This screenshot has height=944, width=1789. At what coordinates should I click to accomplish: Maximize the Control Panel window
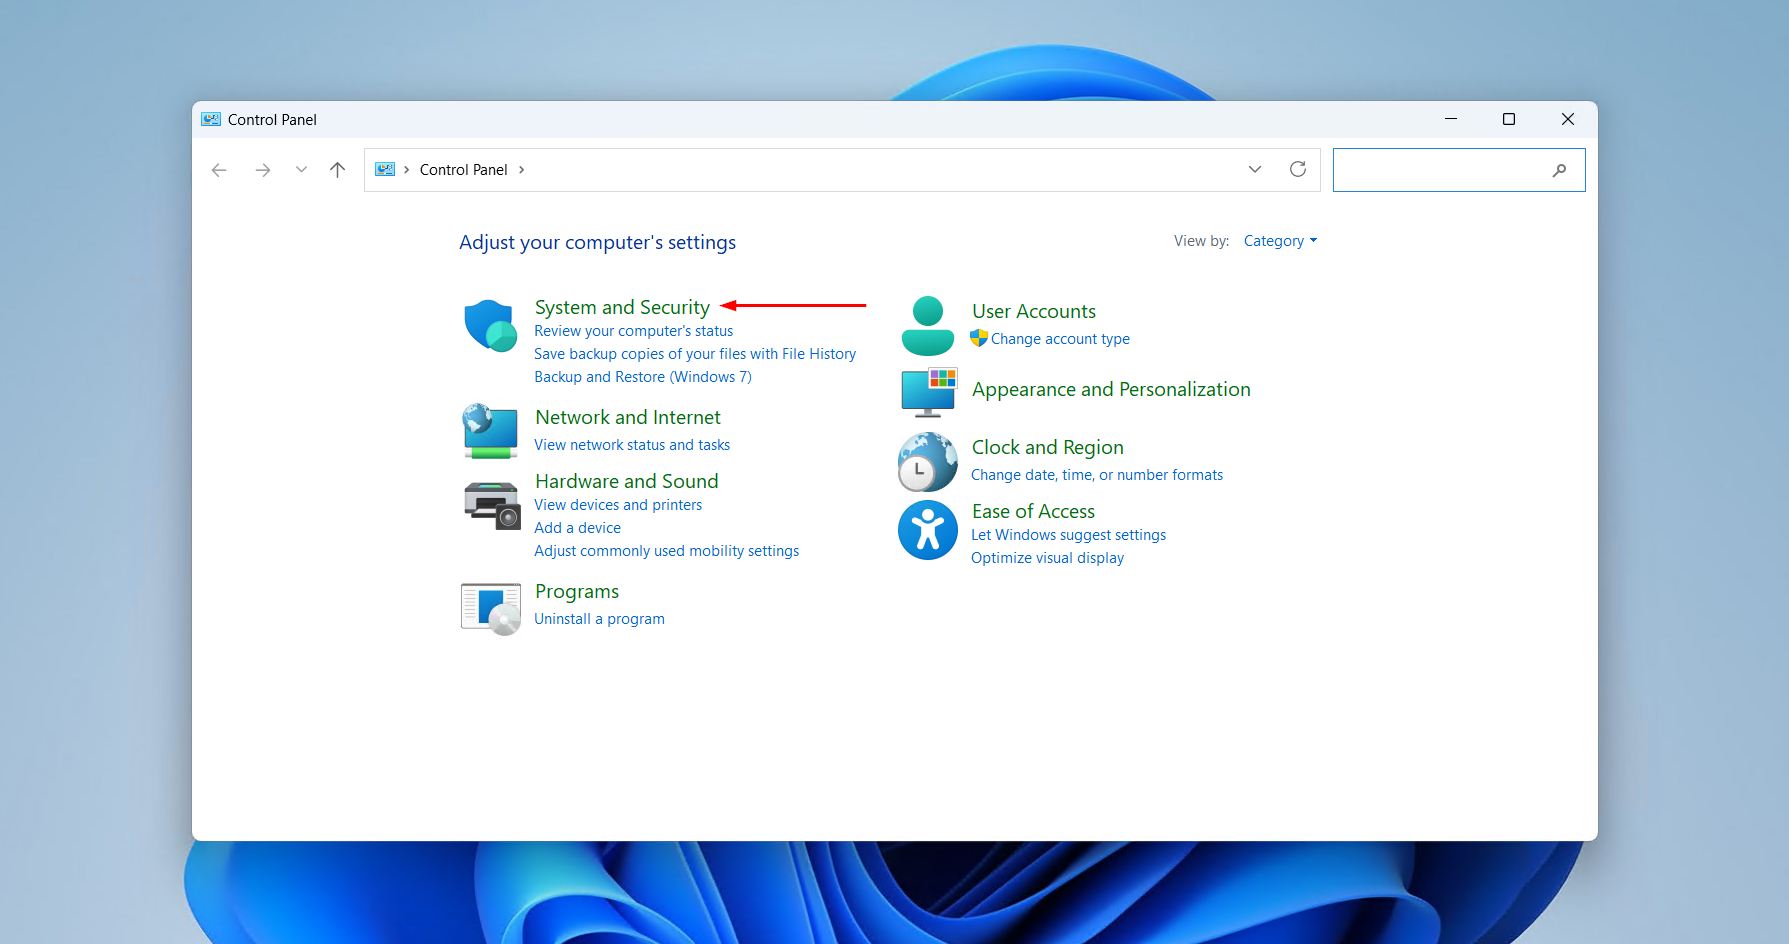[x=1509, y=119]
